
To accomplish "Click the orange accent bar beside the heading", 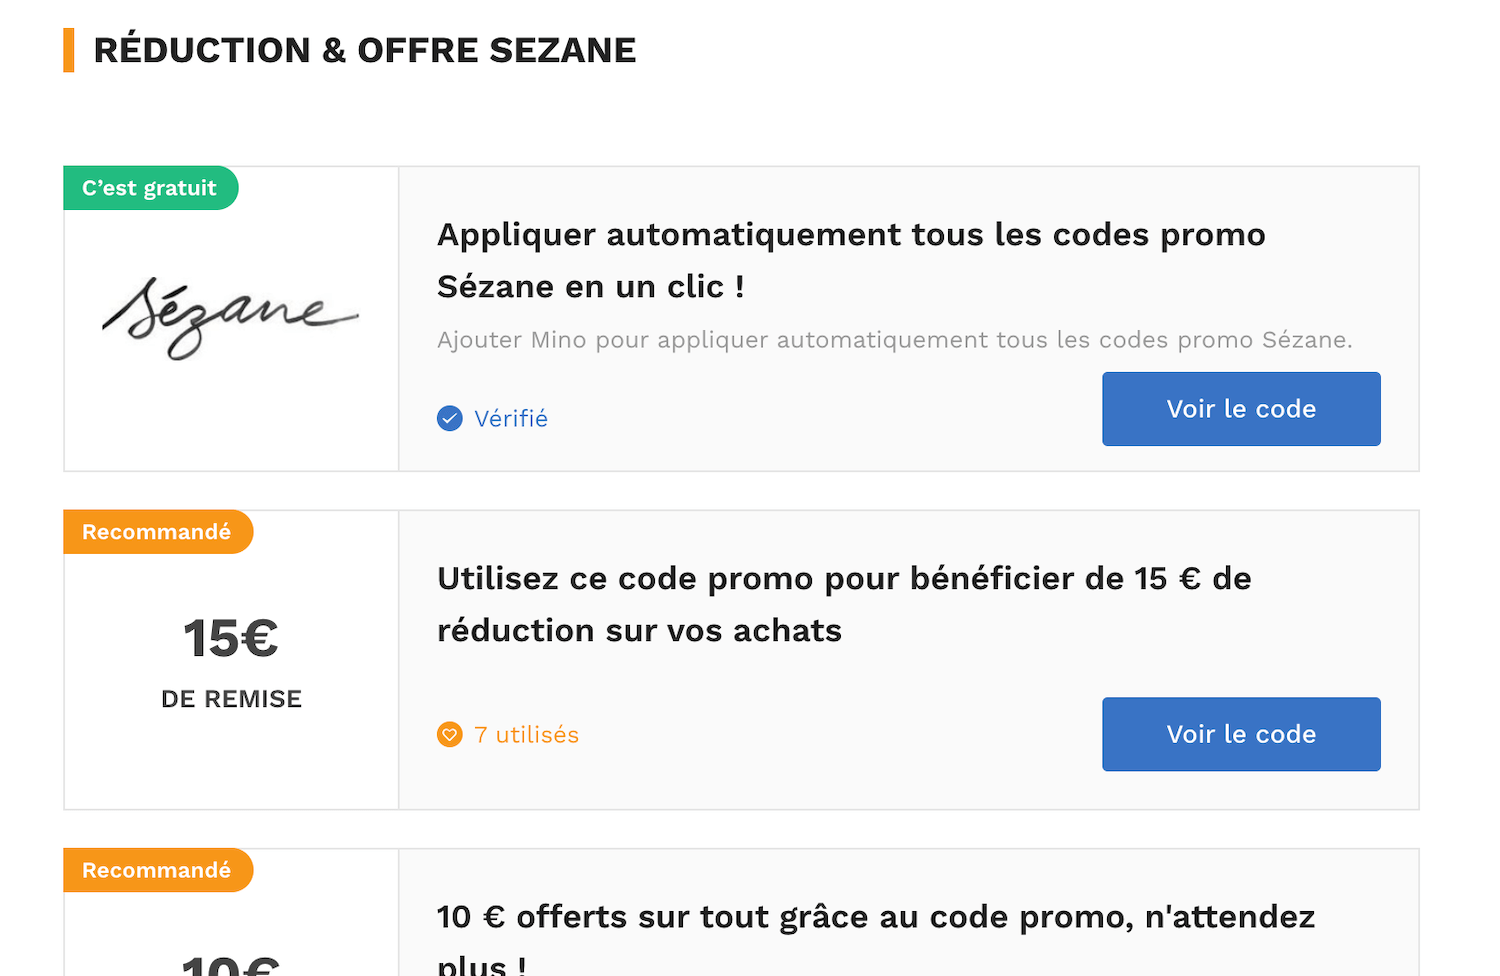I will [68, 48].
